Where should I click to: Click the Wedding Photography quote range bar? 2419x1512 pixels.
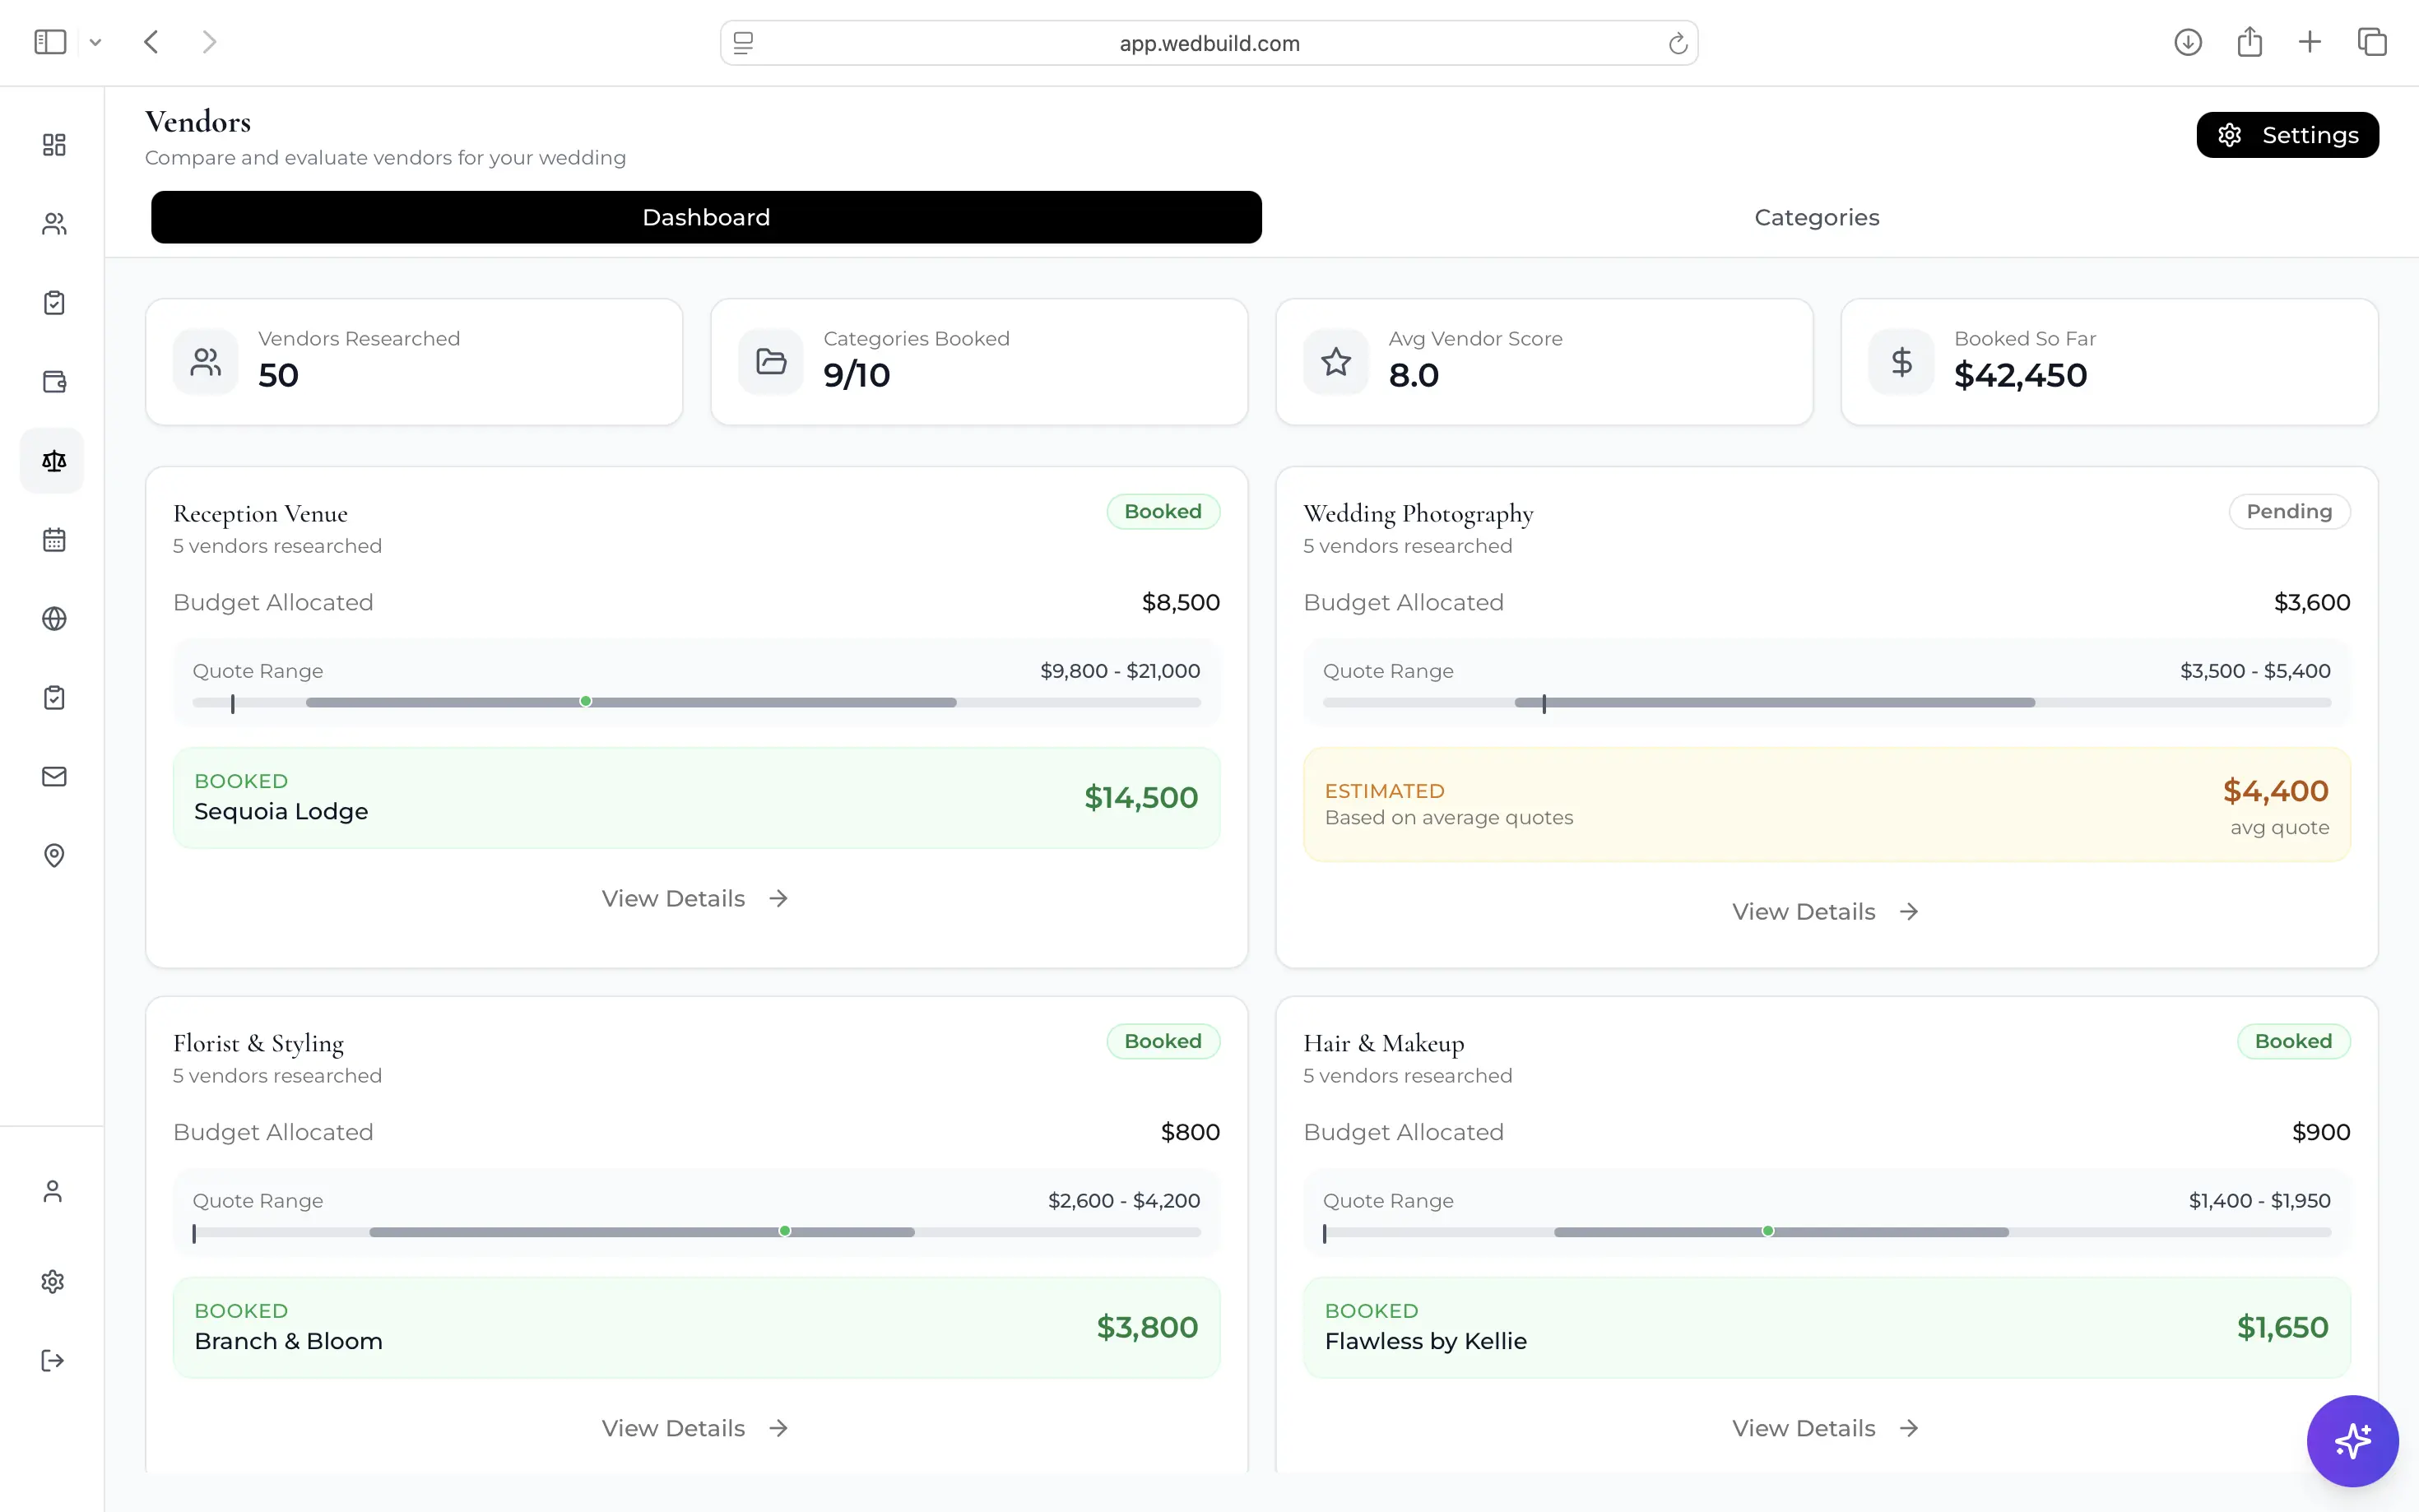[1826, 702]
